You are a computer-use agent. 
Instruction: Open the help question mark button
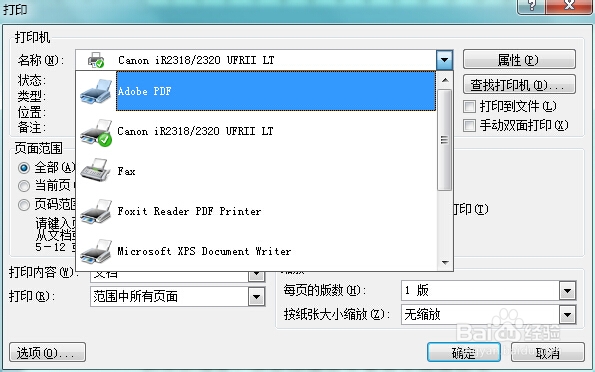point(531,6)
